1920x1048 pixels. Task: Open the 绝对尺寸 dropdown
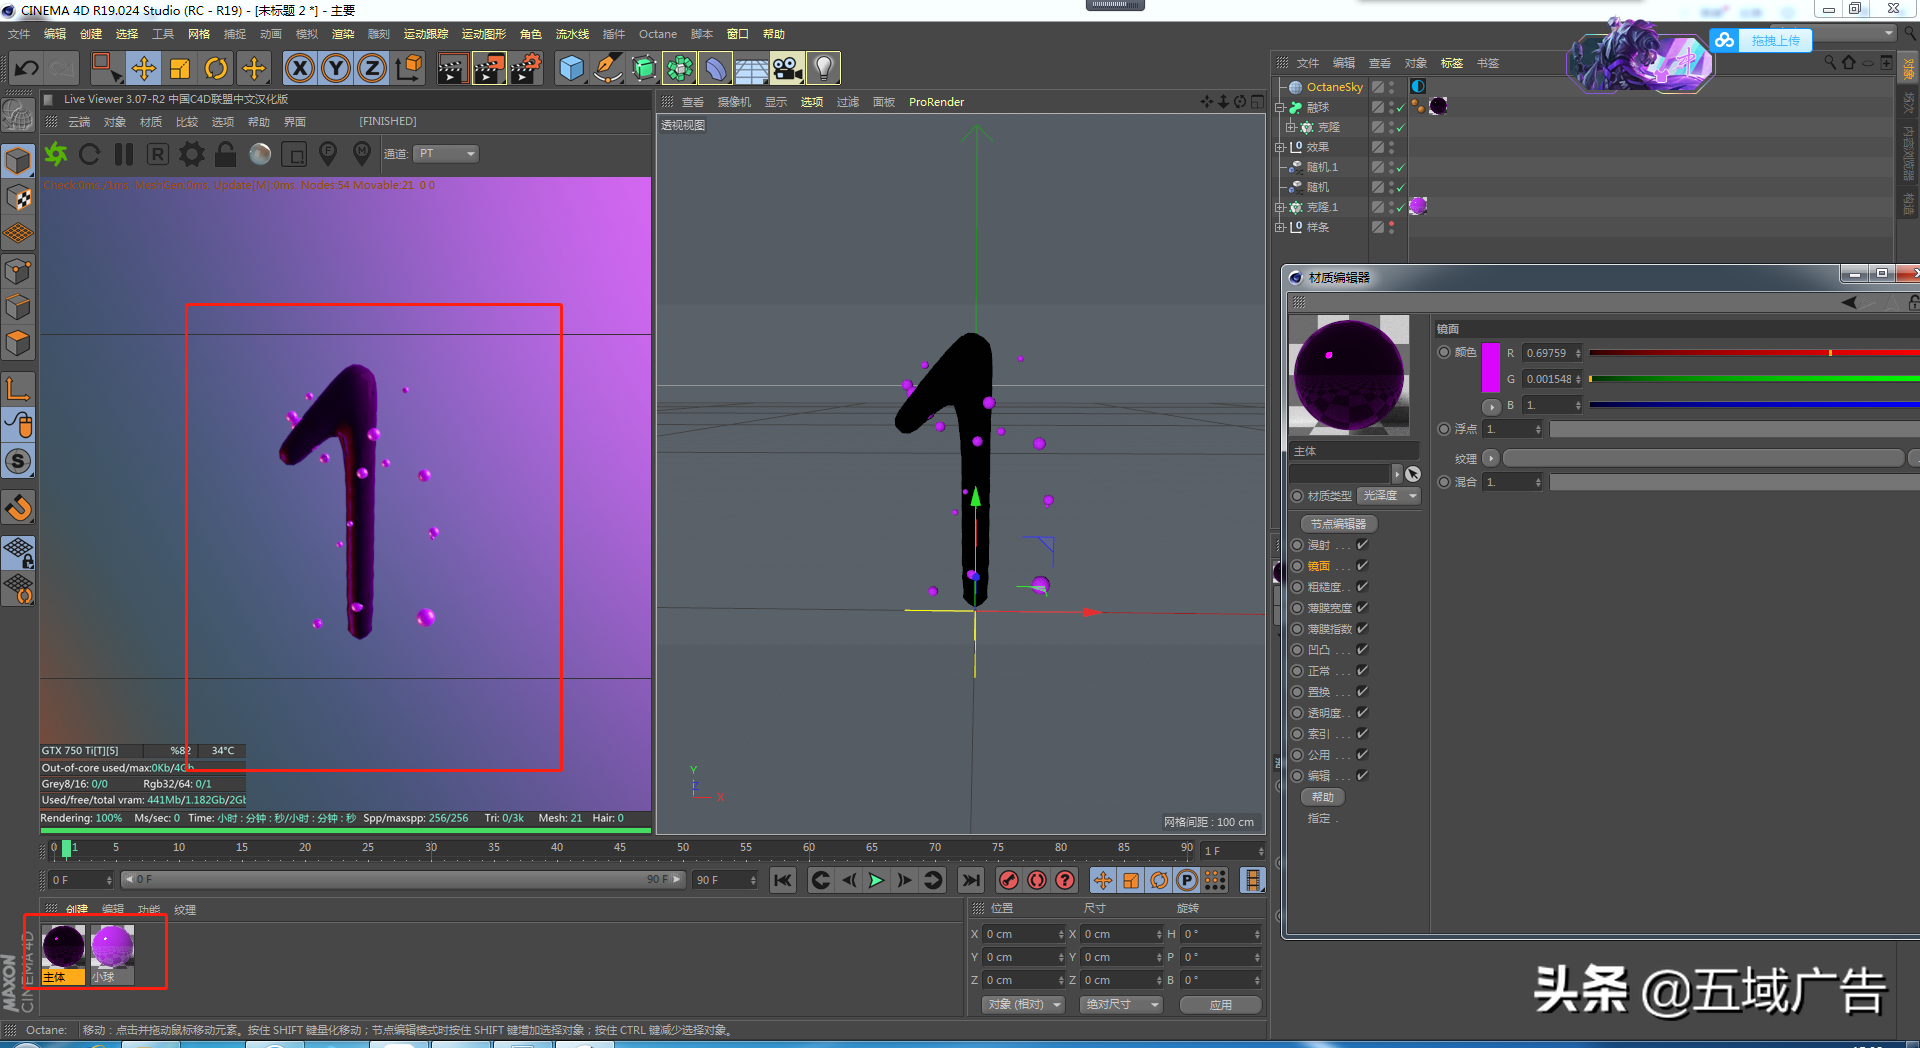click(x=1121, y=1004)
